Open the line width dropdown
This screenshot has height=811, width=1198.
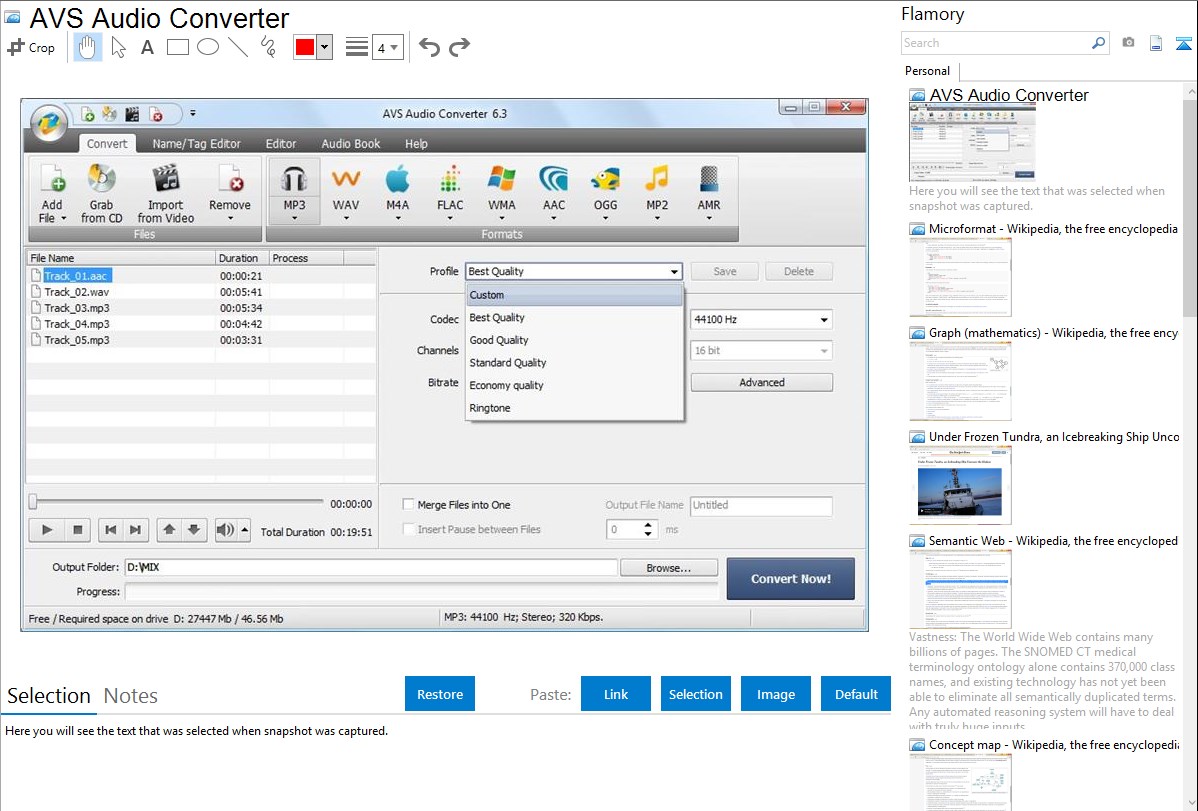click(x=387, y=47)
